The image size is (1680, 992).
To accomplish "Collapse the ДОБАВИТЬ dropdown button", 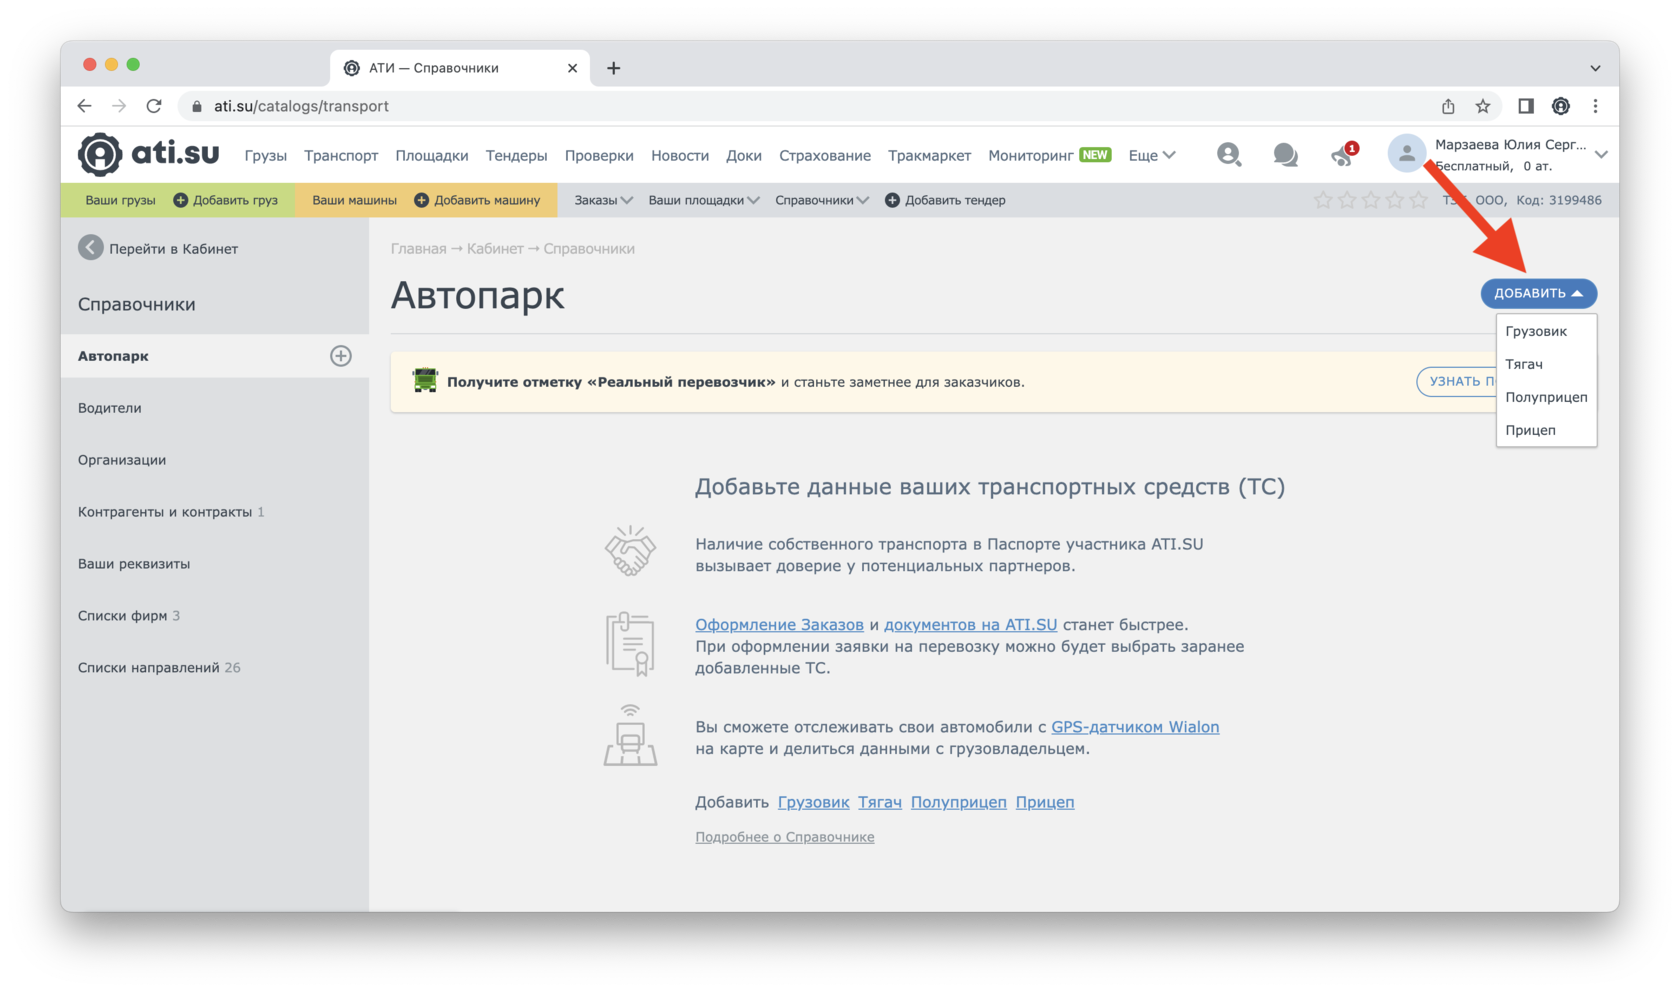I will click(x=1538, y=293).
